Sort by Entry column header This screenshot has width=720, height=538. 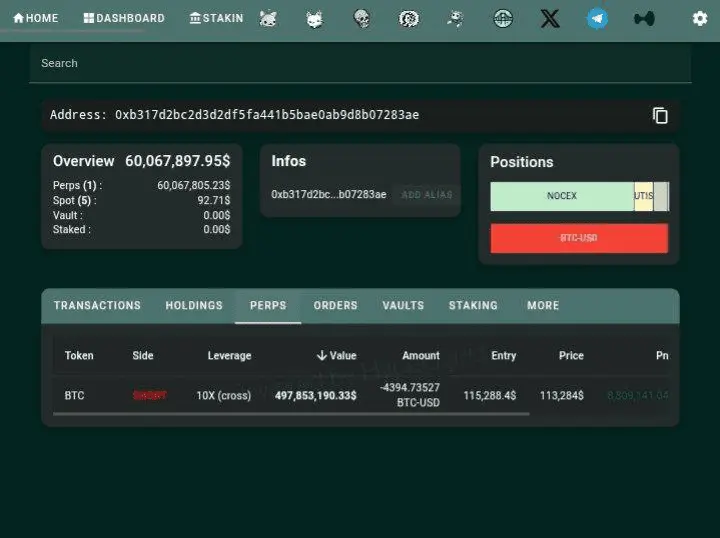pos(504,356)
